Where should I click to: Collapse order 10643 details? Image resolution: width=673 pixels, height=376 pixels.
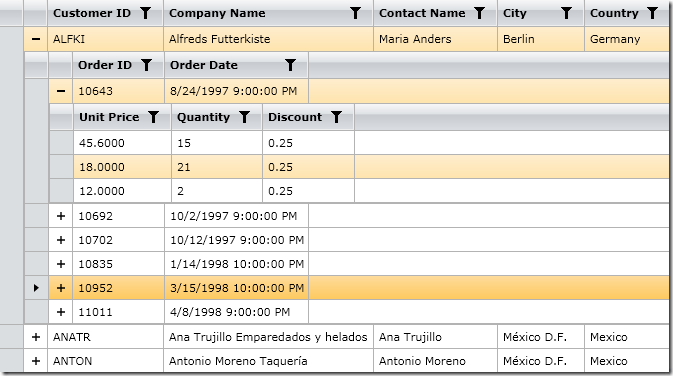[x=61, y=91]
